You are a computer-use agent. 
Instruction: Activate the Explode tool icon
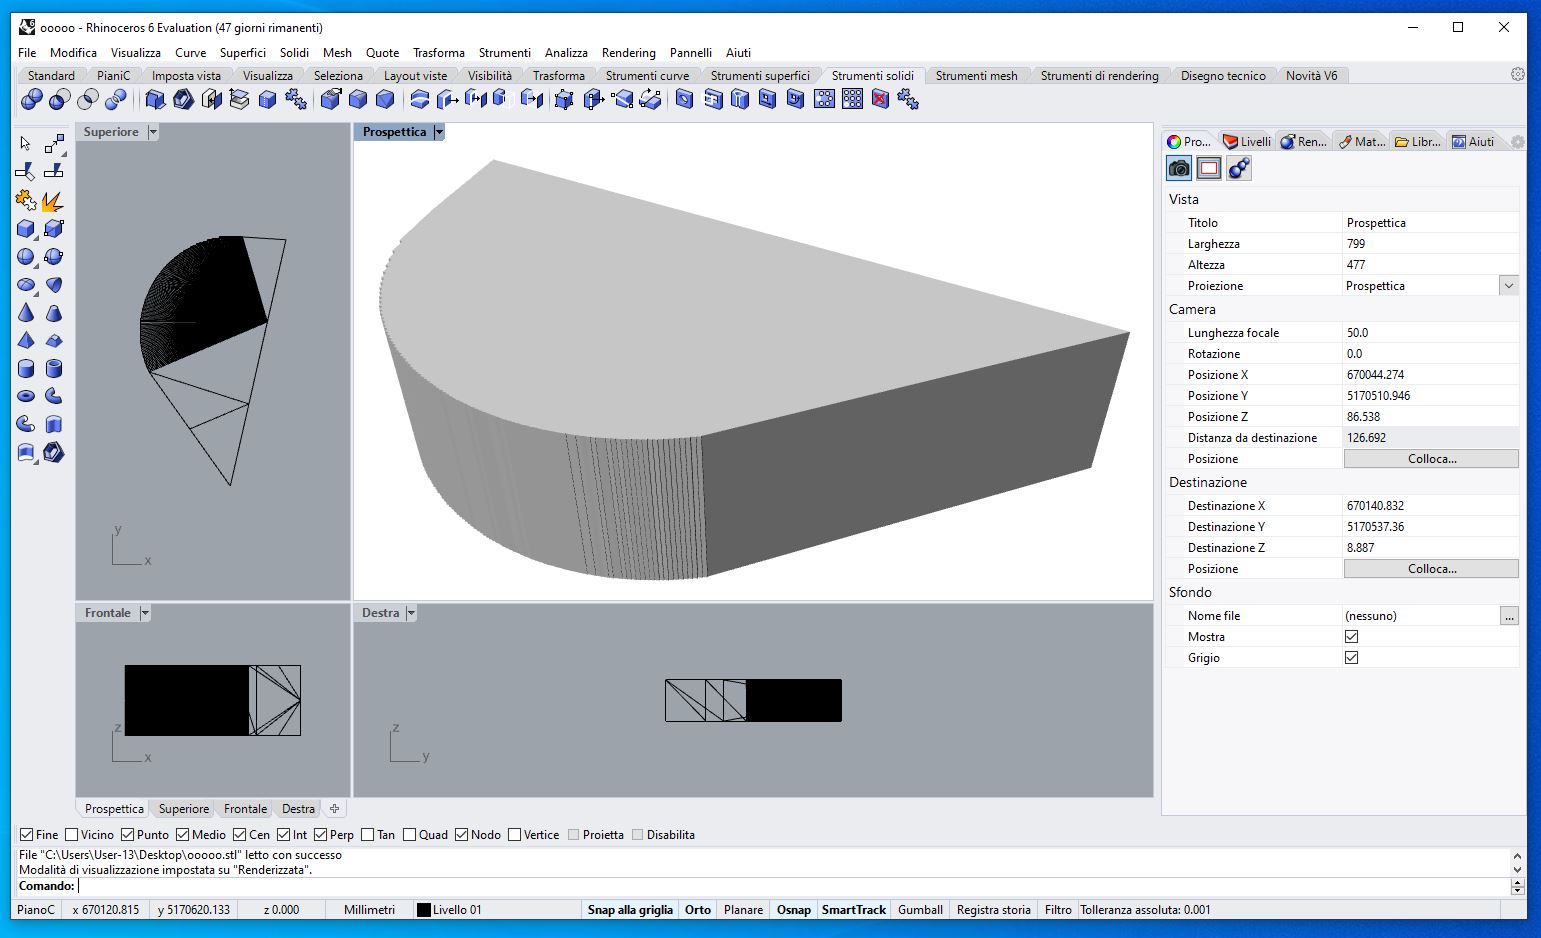point(52,200)
